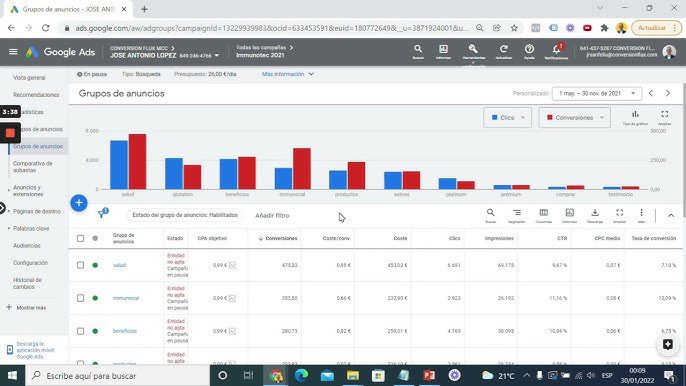Open the Google Ads hamburger menu

(13, 52)
